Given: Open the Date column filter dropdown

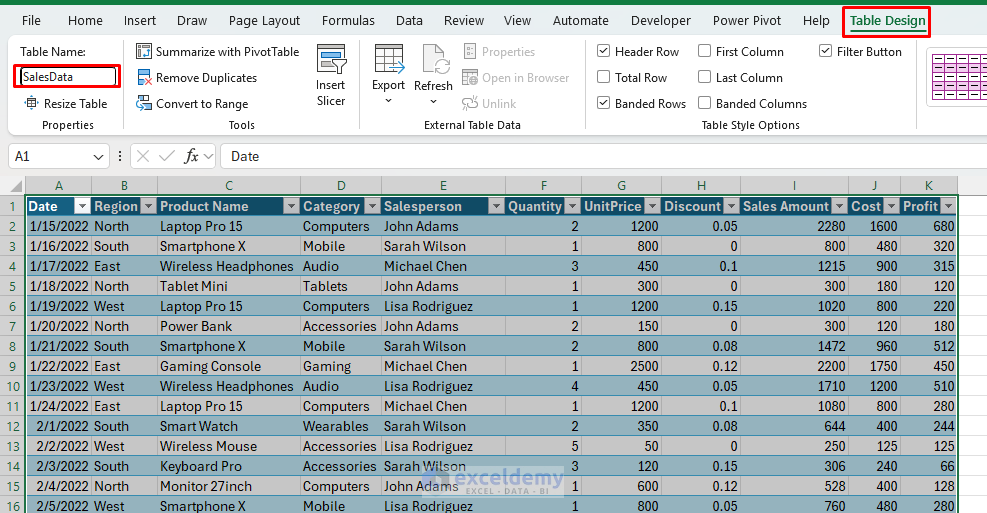Looking at the screenshot, I should 82,206.
